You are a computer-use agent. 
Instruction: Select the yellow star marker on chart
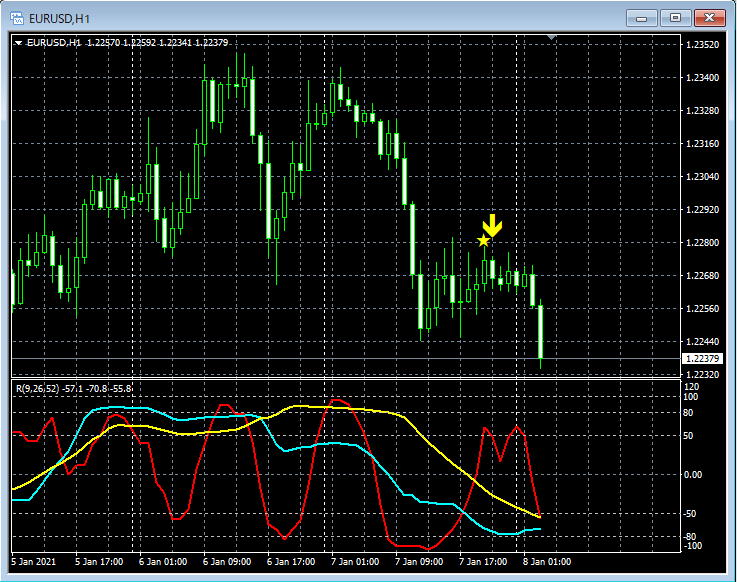(484, 241)
